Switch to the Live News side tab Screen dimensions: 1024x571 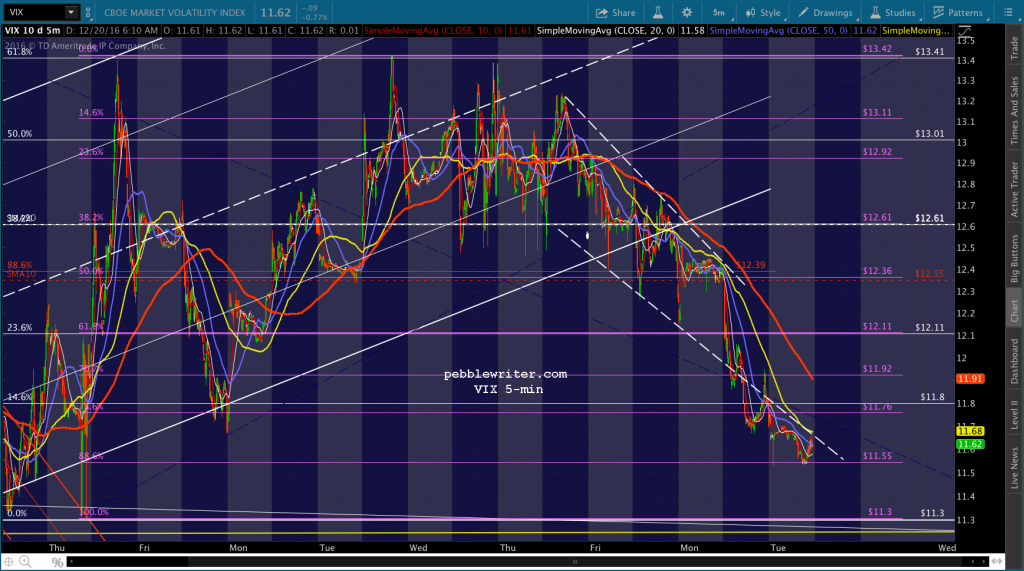pos(1014,467)
